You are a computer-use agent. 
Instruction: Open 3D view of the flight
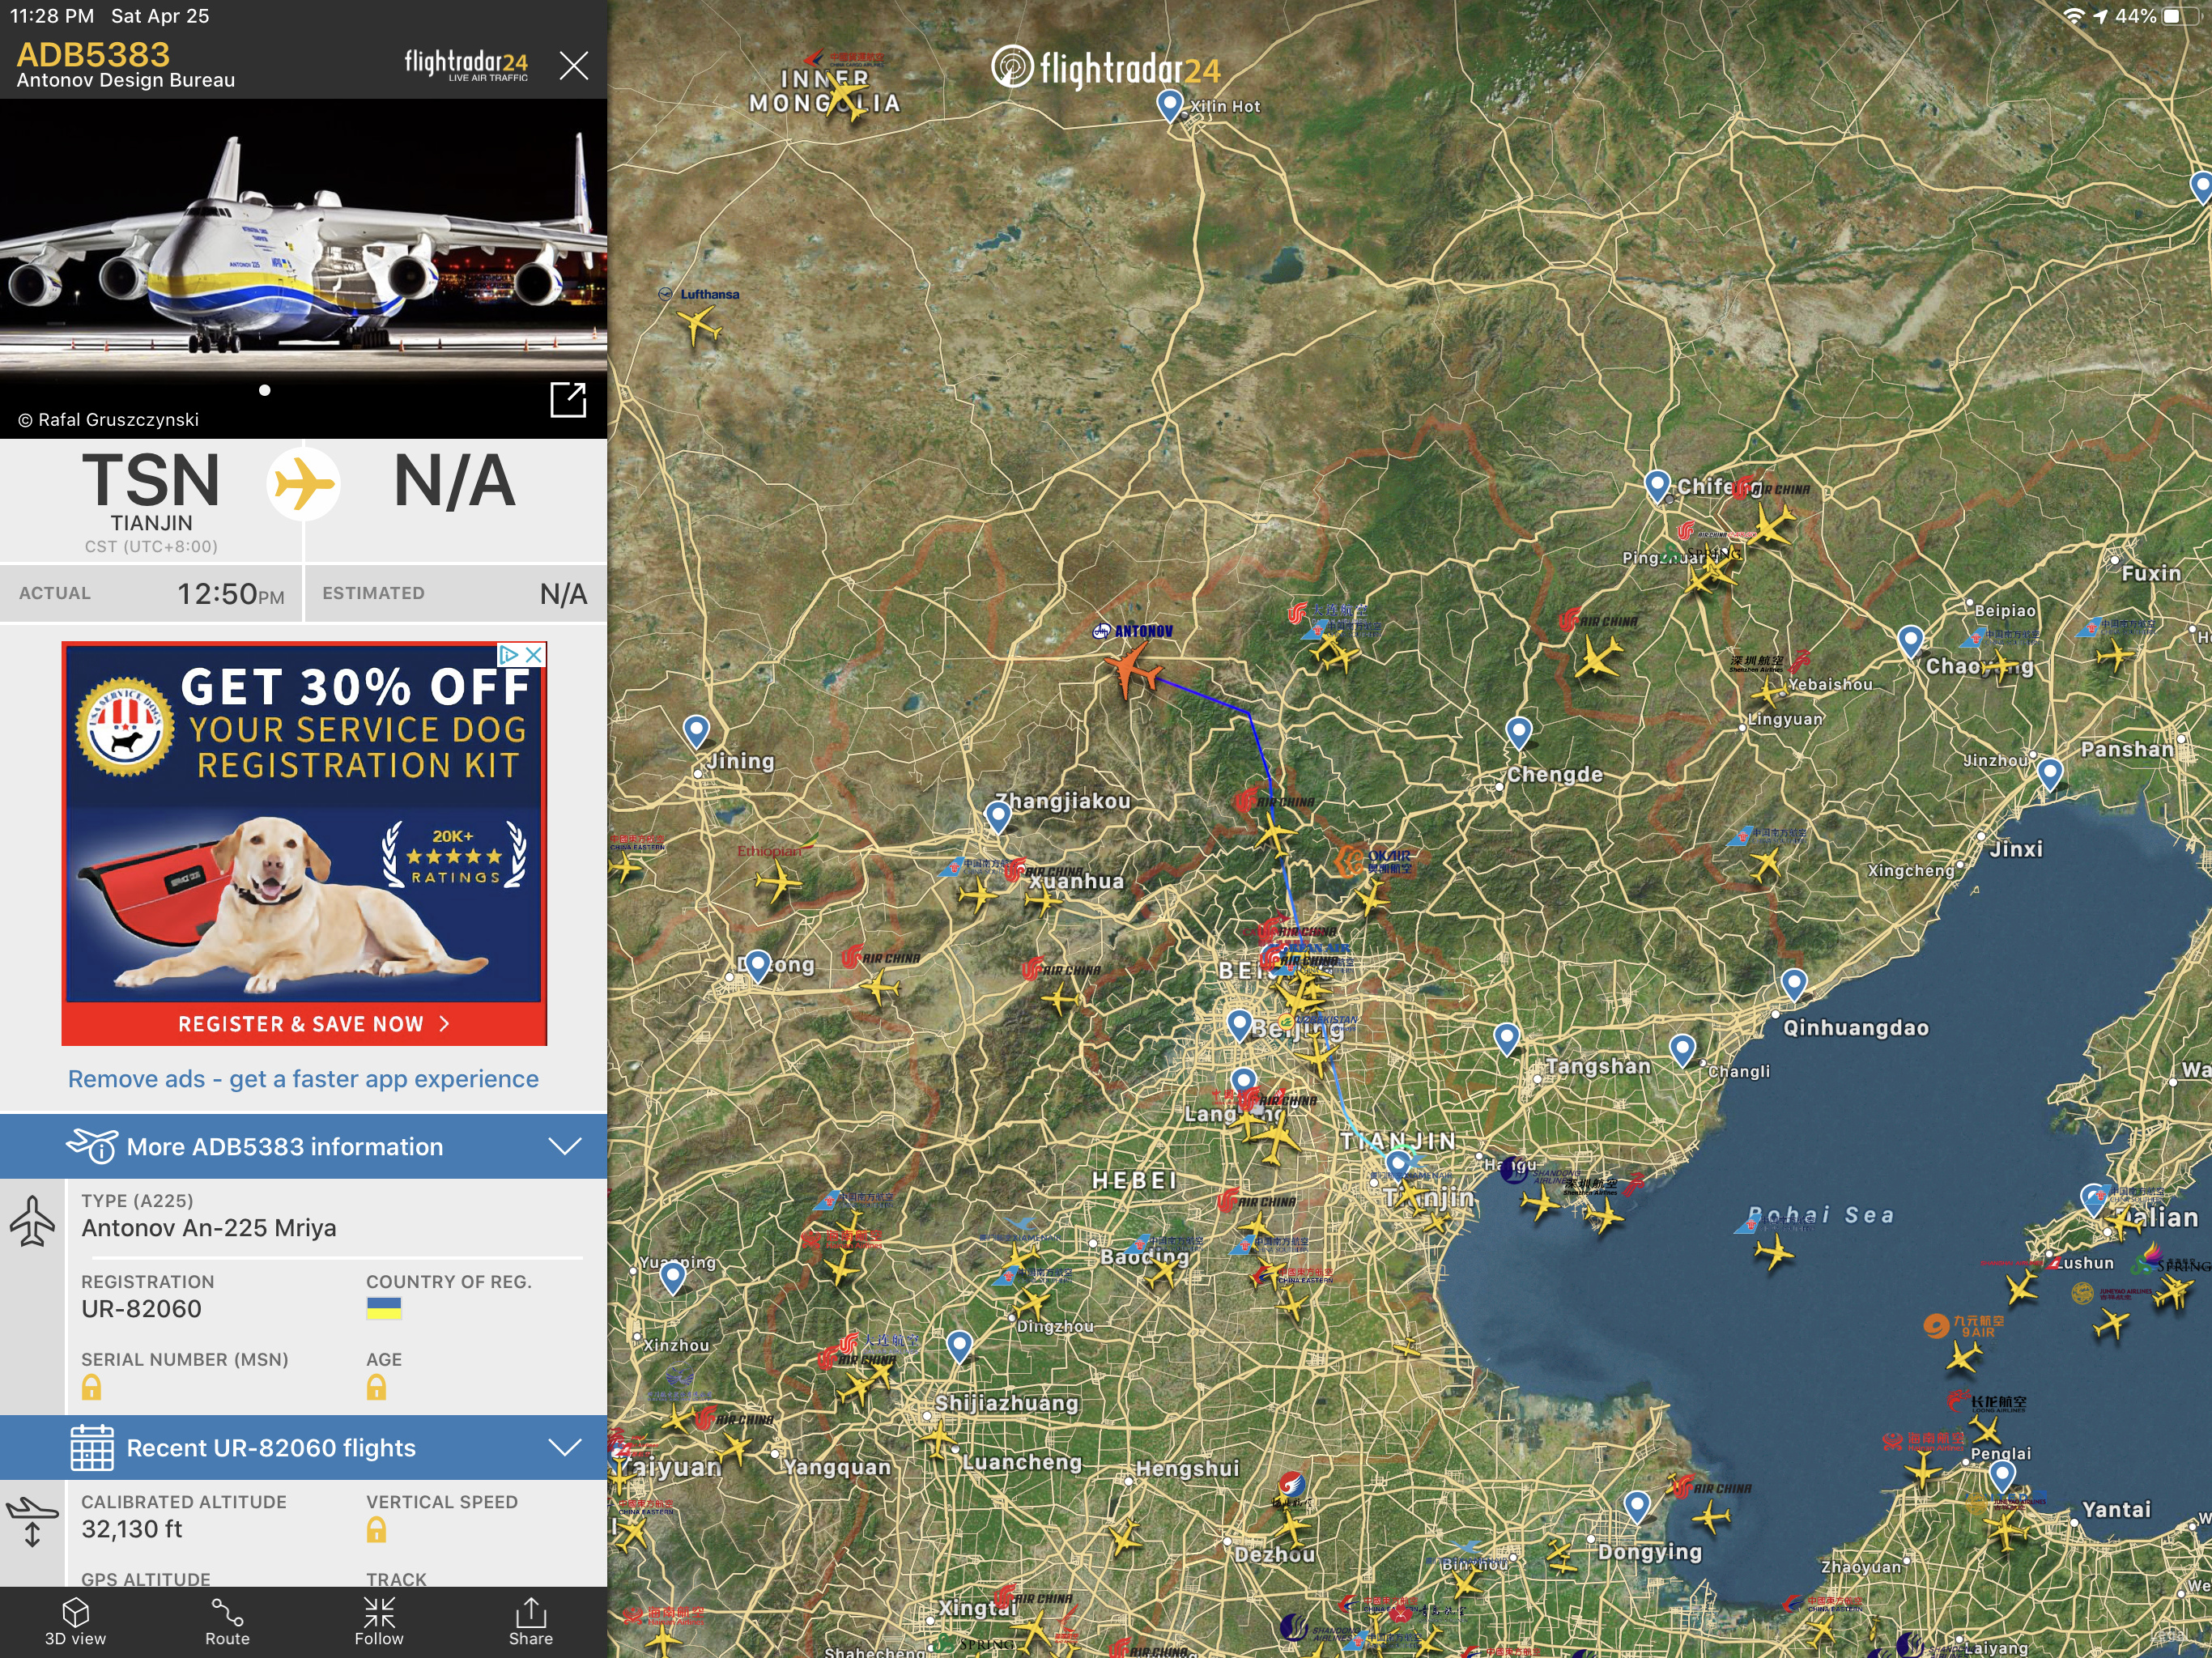75,1620
